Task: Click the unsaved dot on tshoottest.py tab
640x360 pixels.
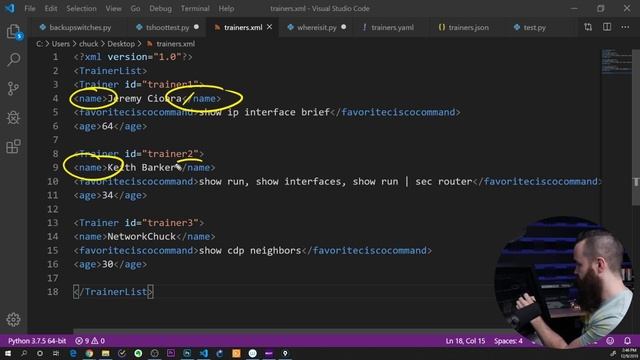Action: click(x=196, y=27)
